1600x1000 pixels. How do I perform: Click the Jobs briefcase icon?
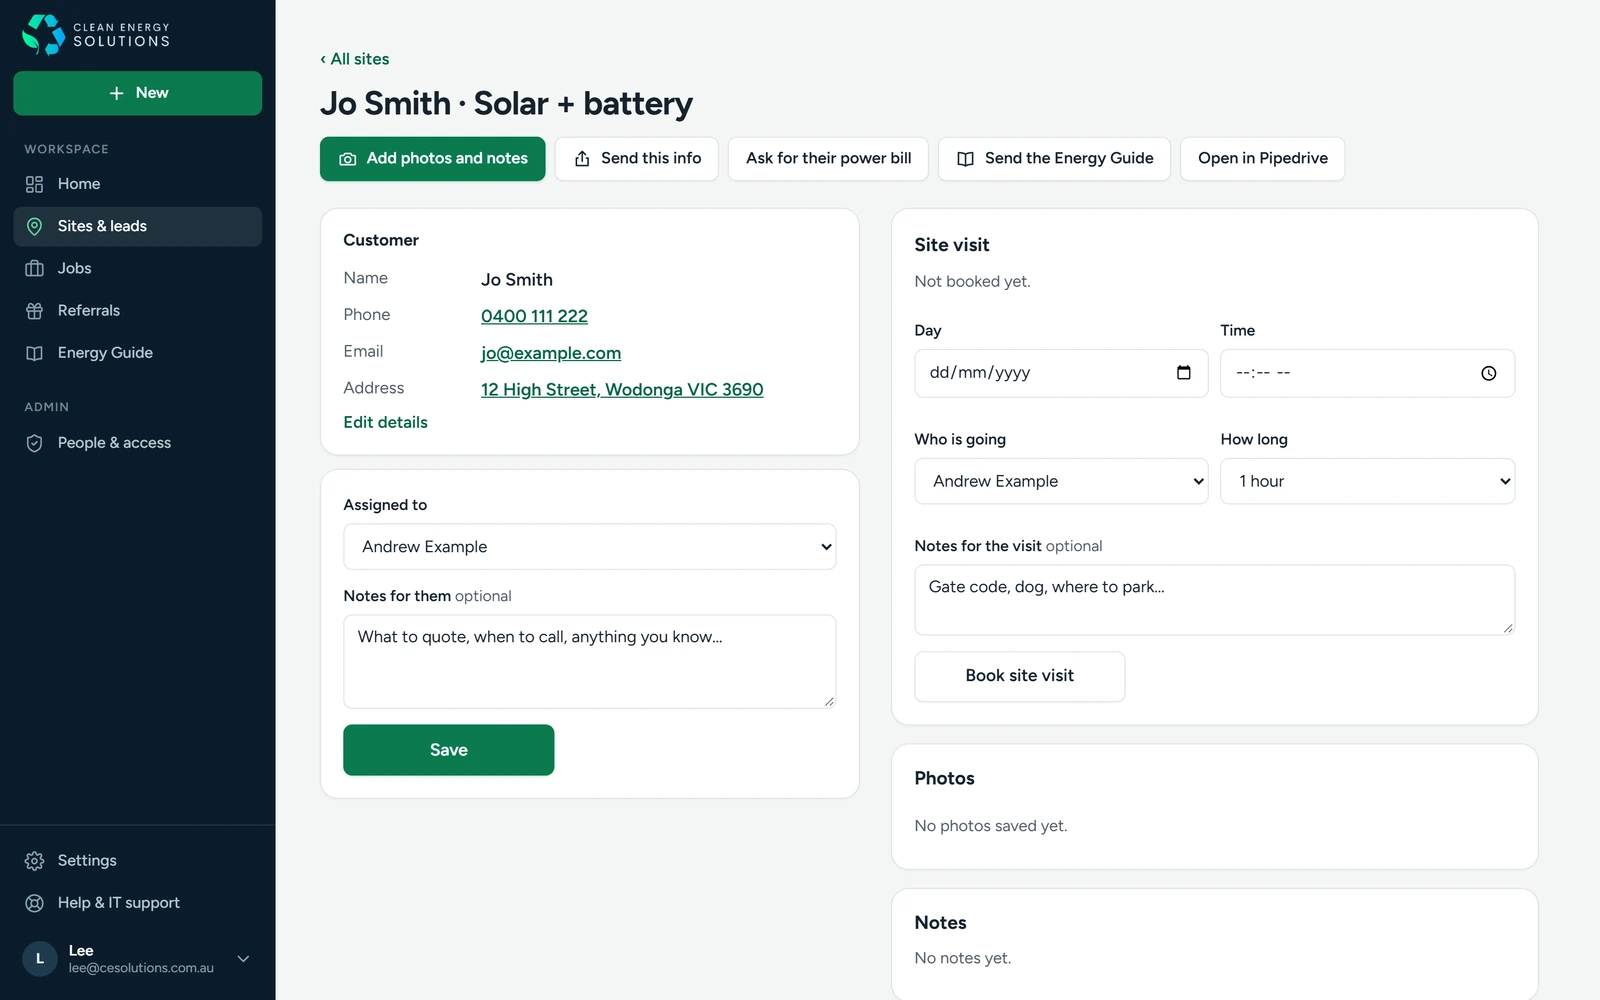pos(34,268)
